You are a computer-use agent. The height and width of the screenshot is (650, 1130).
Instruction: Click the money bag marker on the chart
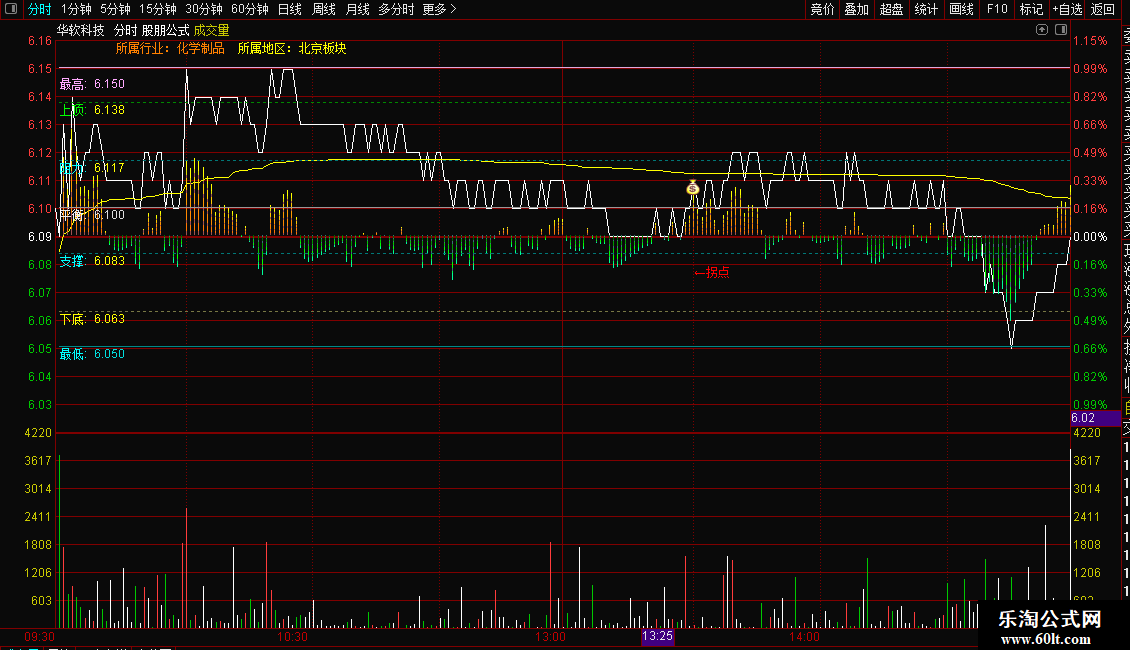693,188
